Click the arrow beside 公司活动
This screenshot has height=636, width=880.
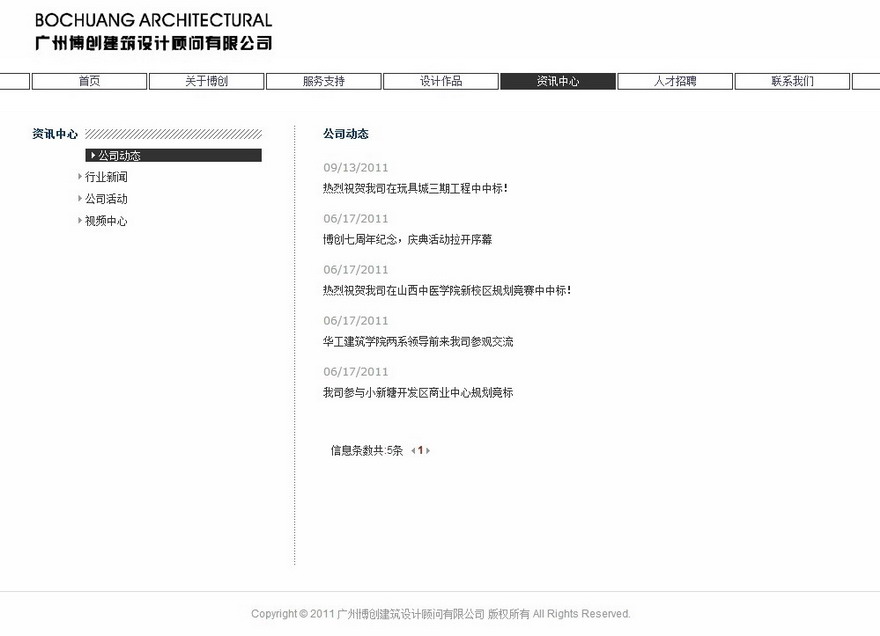tap(80, 198)
